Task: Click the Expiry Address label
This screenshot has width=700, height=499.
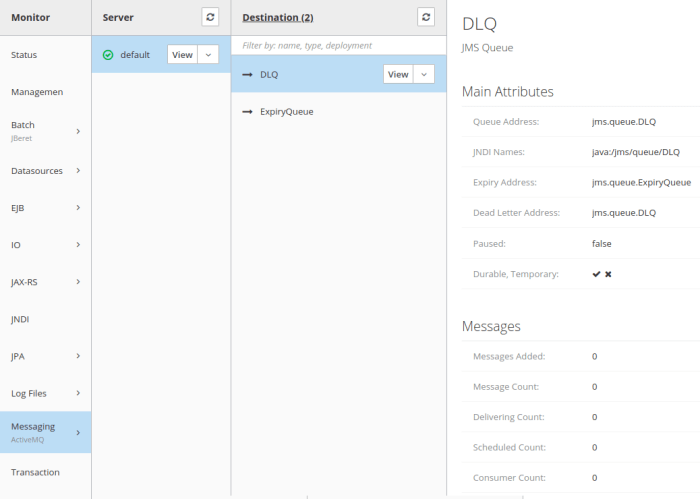Action: click(505, 183)
